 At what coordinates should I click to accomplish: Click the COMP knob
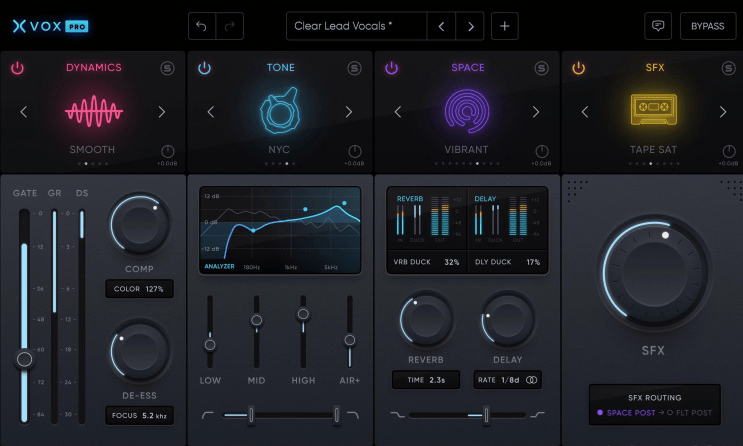(x=139, y=224)
